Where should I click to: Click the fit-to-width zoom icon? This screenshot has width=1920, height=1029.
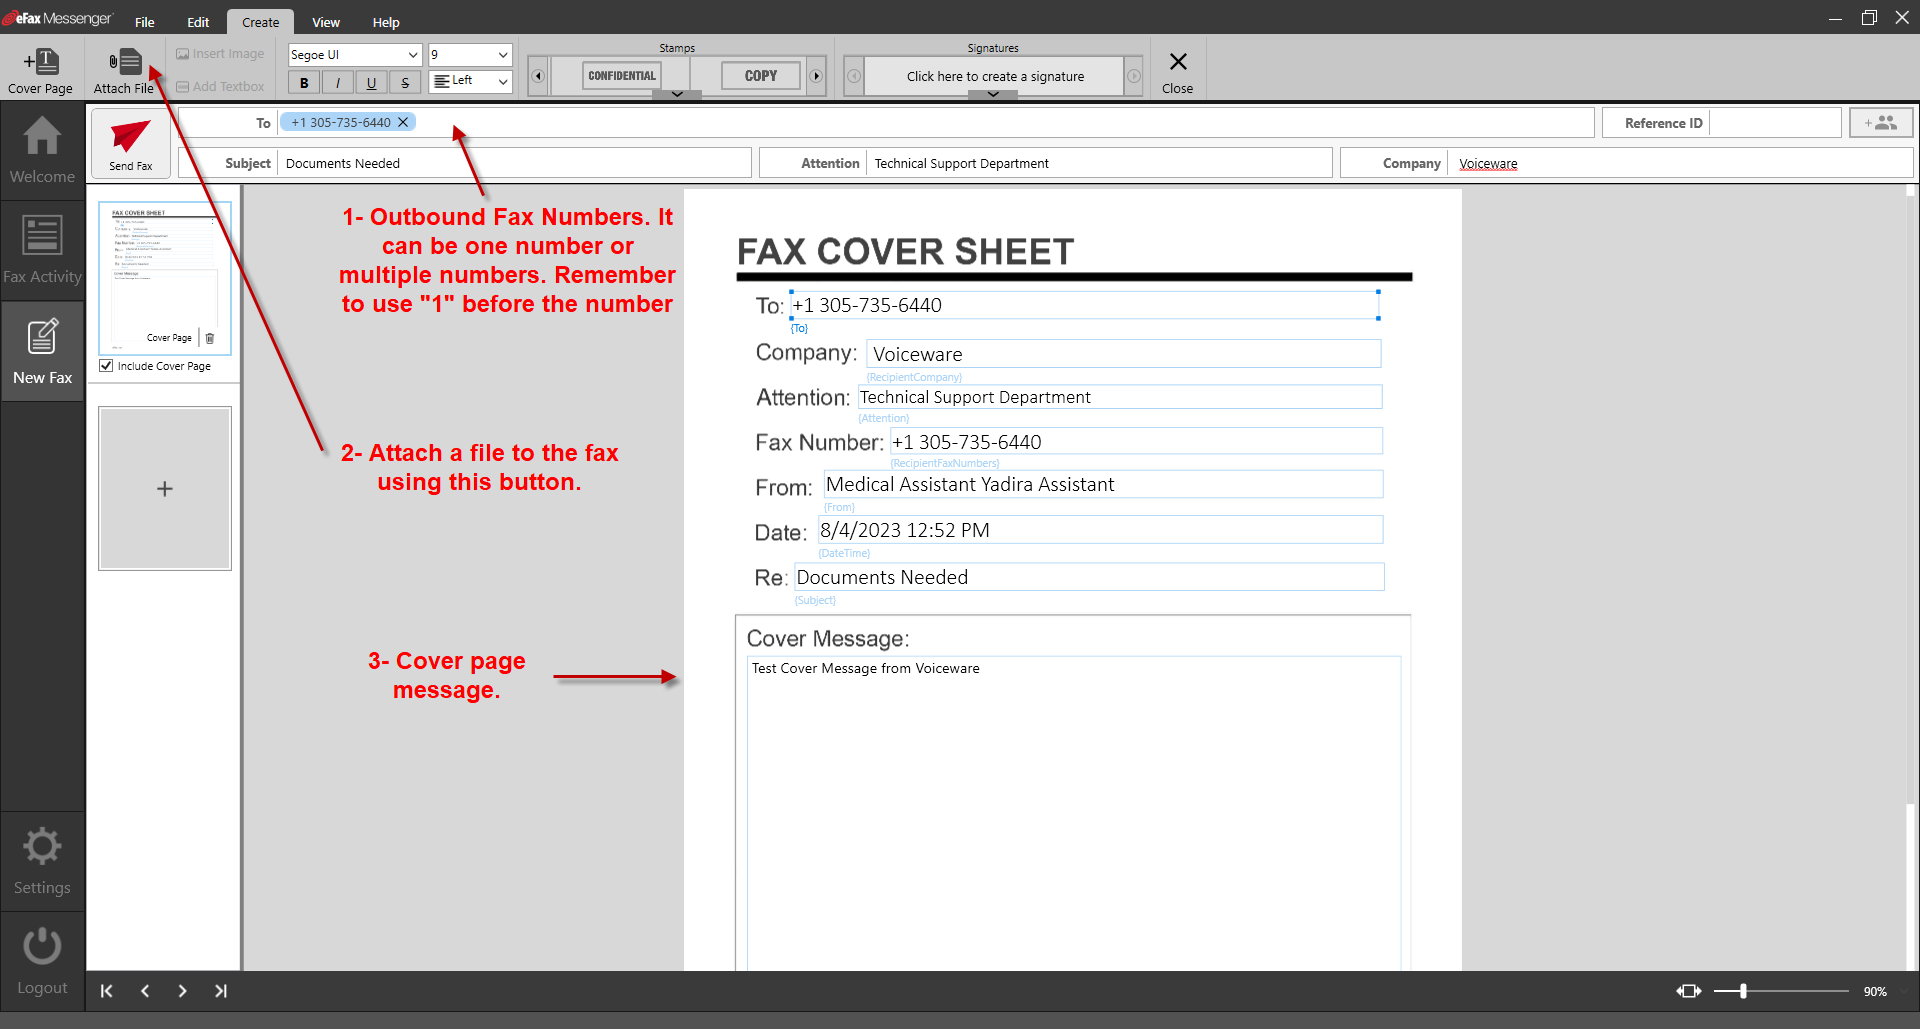pyautogui.click(x=1689, y=991)
